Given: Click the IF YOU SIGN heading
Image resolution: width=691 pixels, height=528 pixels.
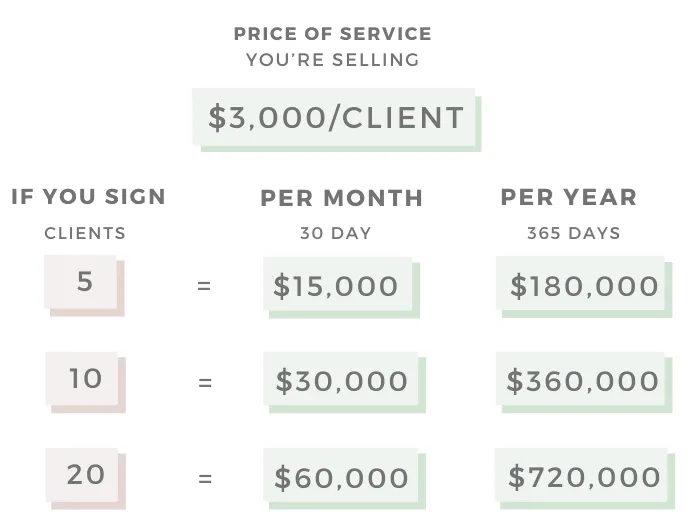Looking at the screenshot, I should (x=88, y=196).
